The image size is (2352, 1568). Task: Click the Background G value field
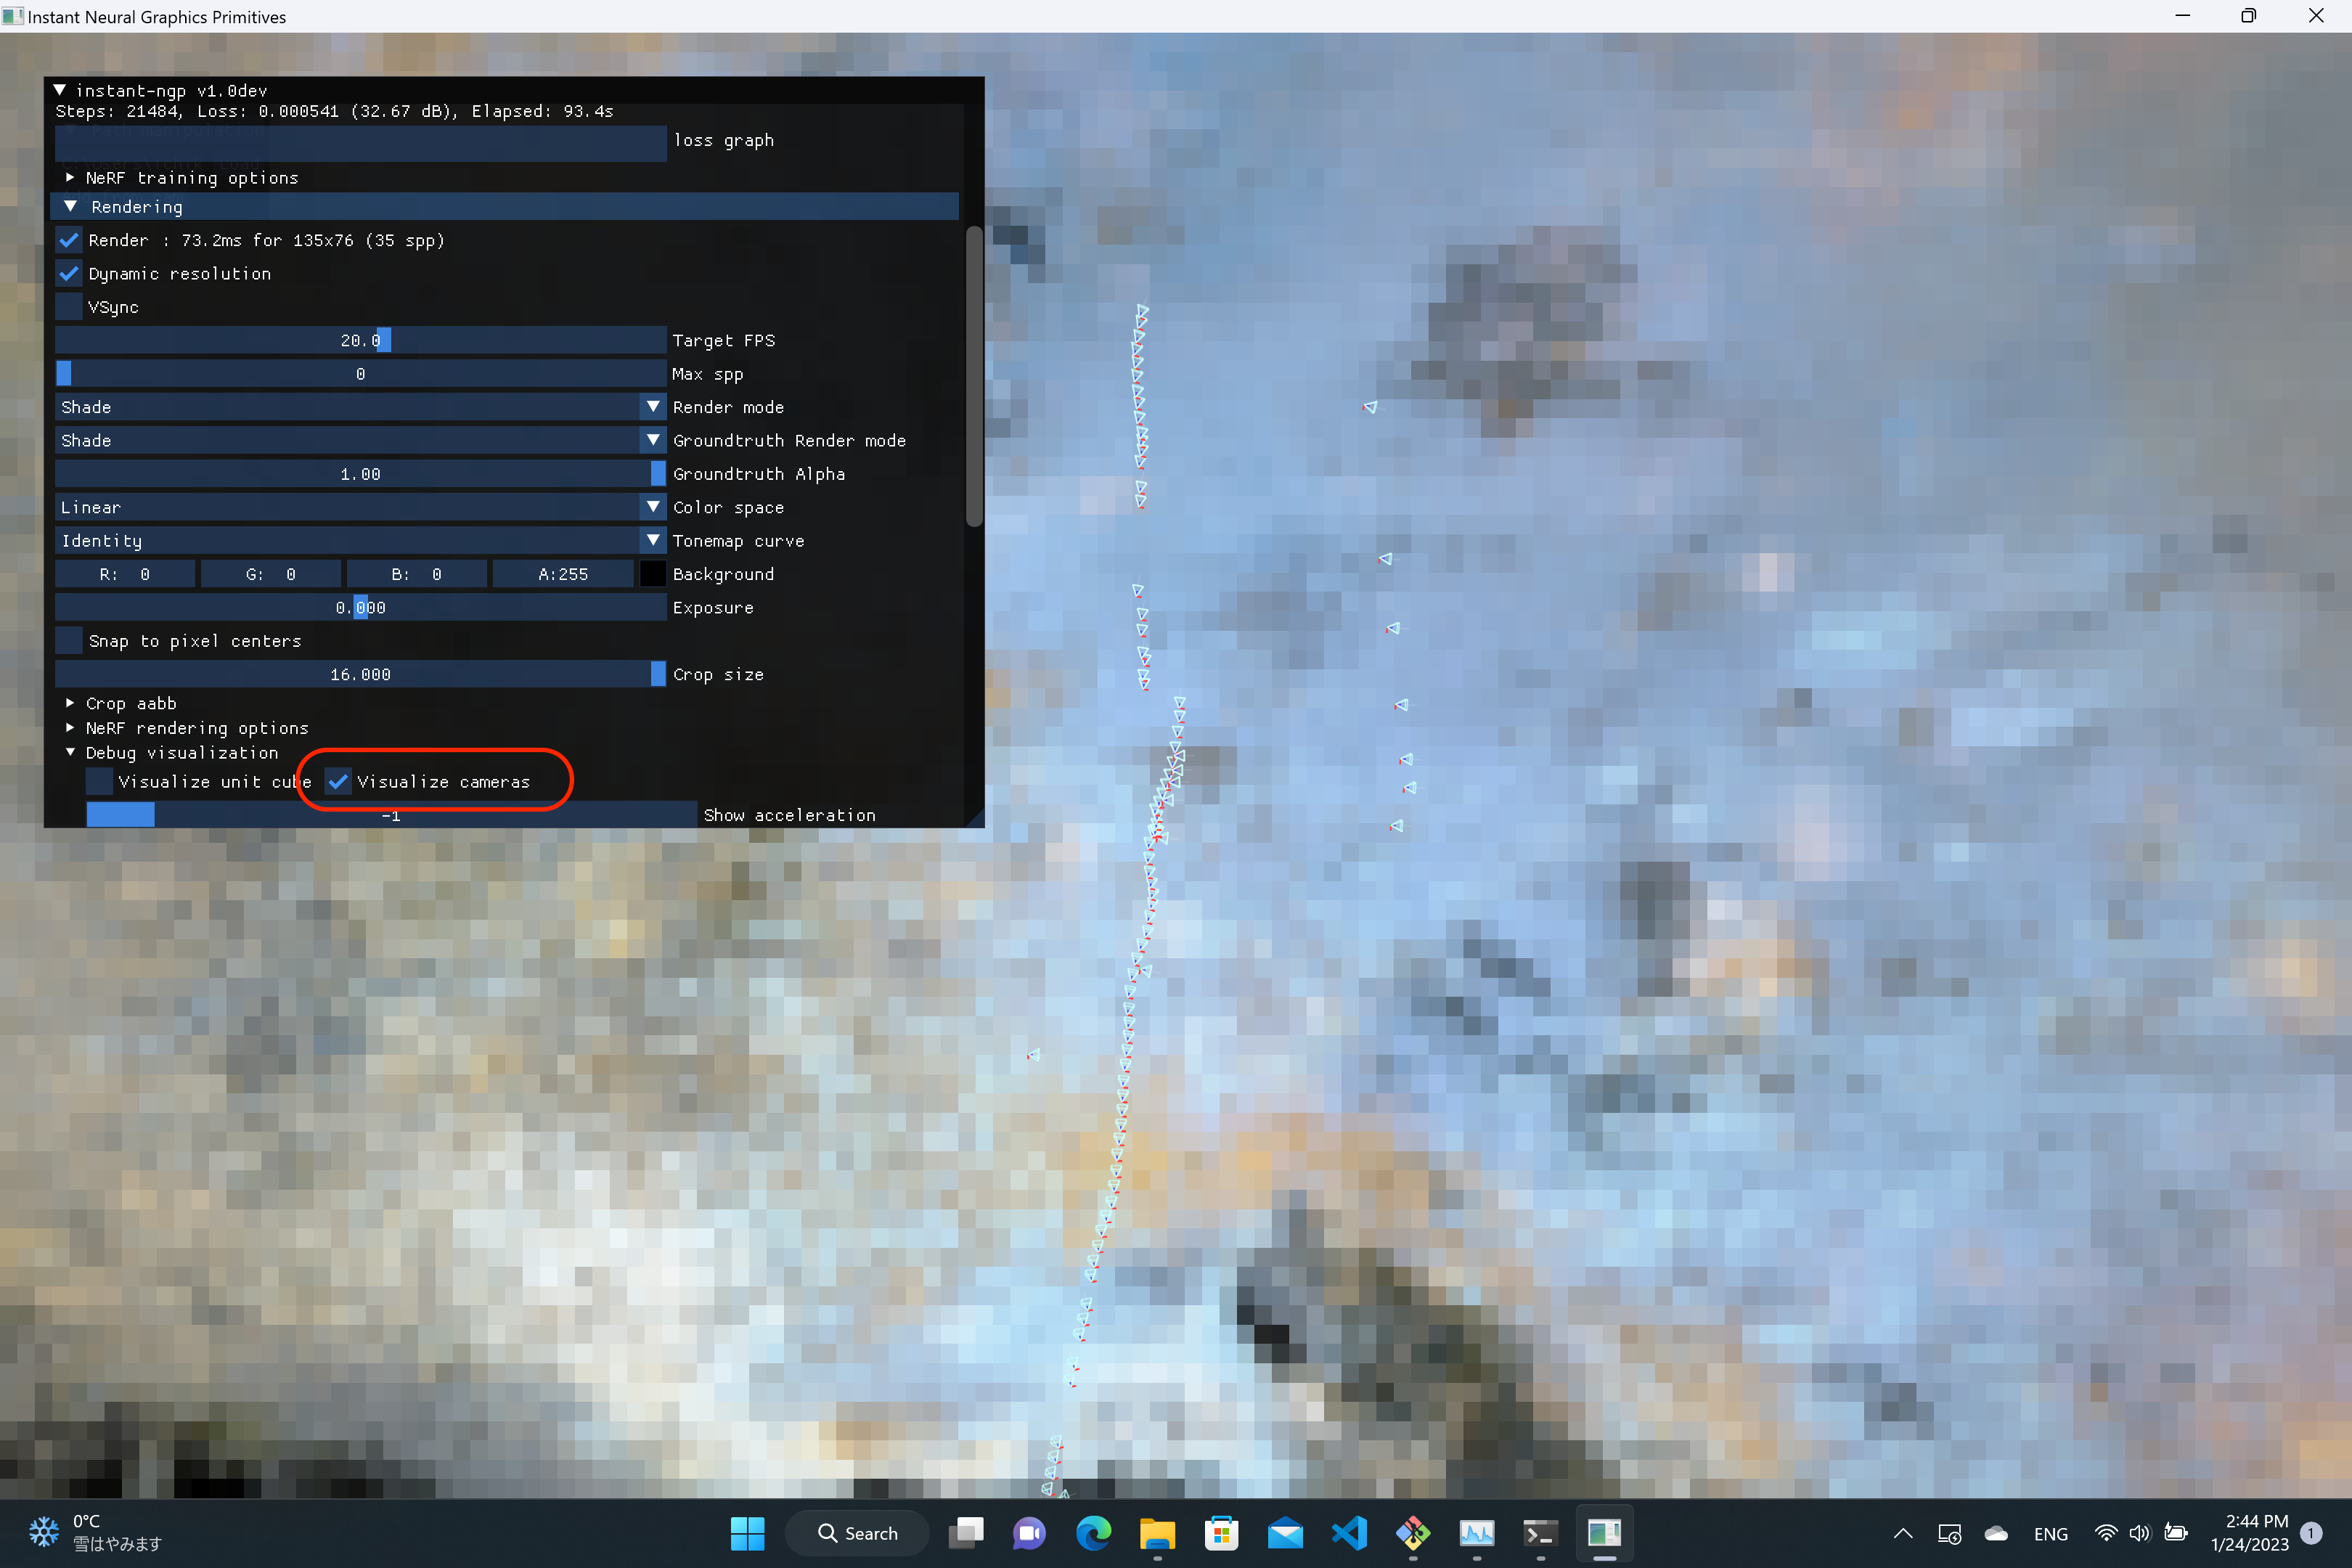click(271, 574)
